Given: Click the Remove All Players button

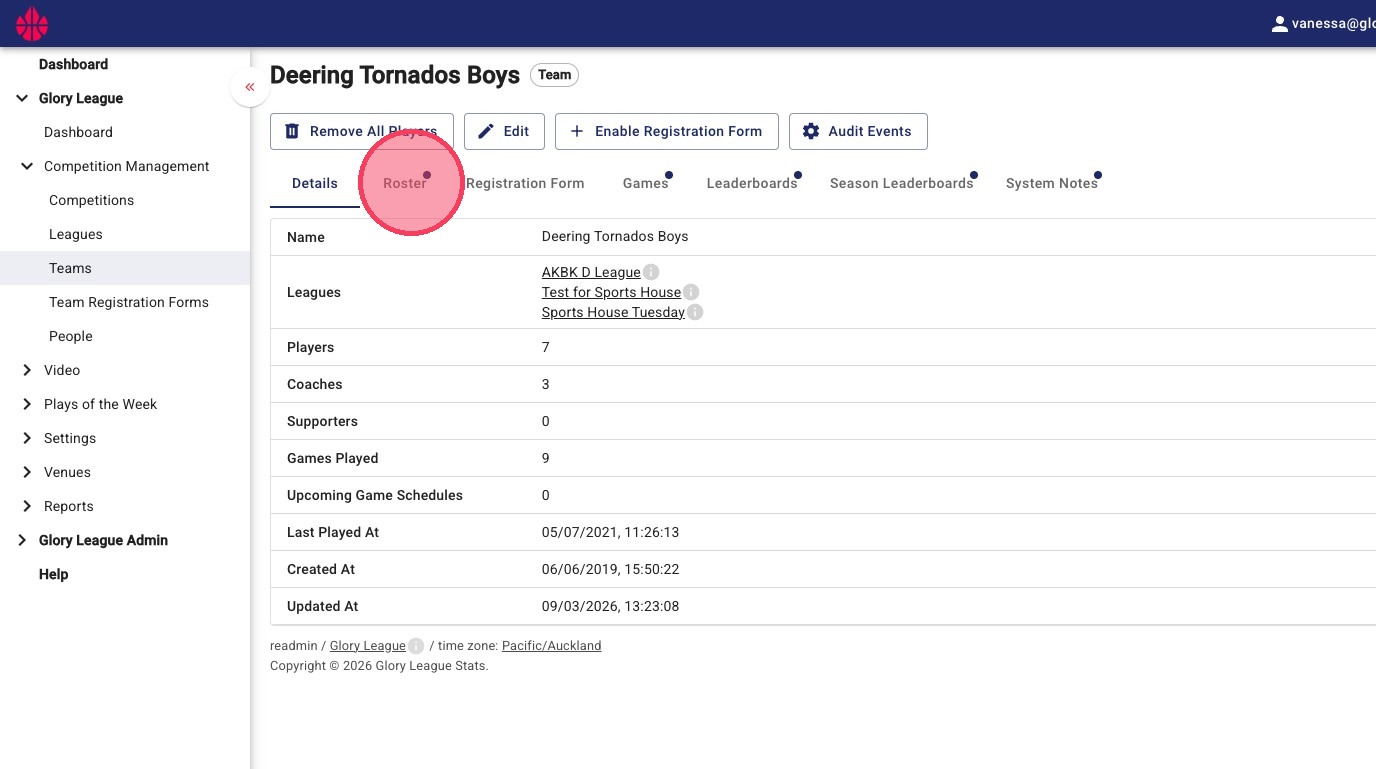Looking at the screenshot, I should 362,131.
